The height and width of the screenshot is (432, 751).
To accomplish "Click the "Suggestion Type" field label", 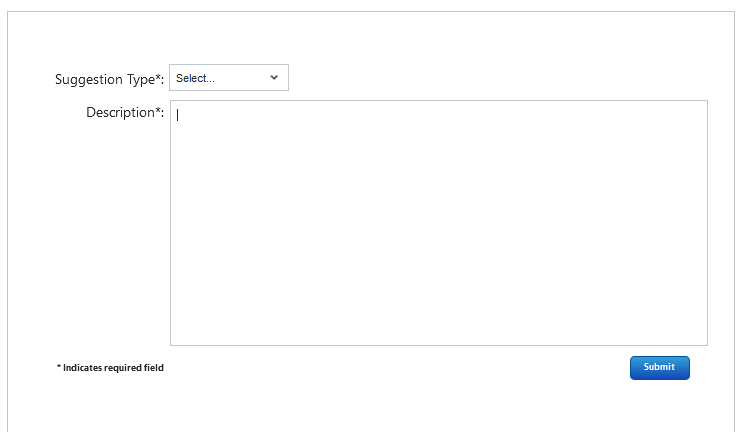I will pos(105,79).
